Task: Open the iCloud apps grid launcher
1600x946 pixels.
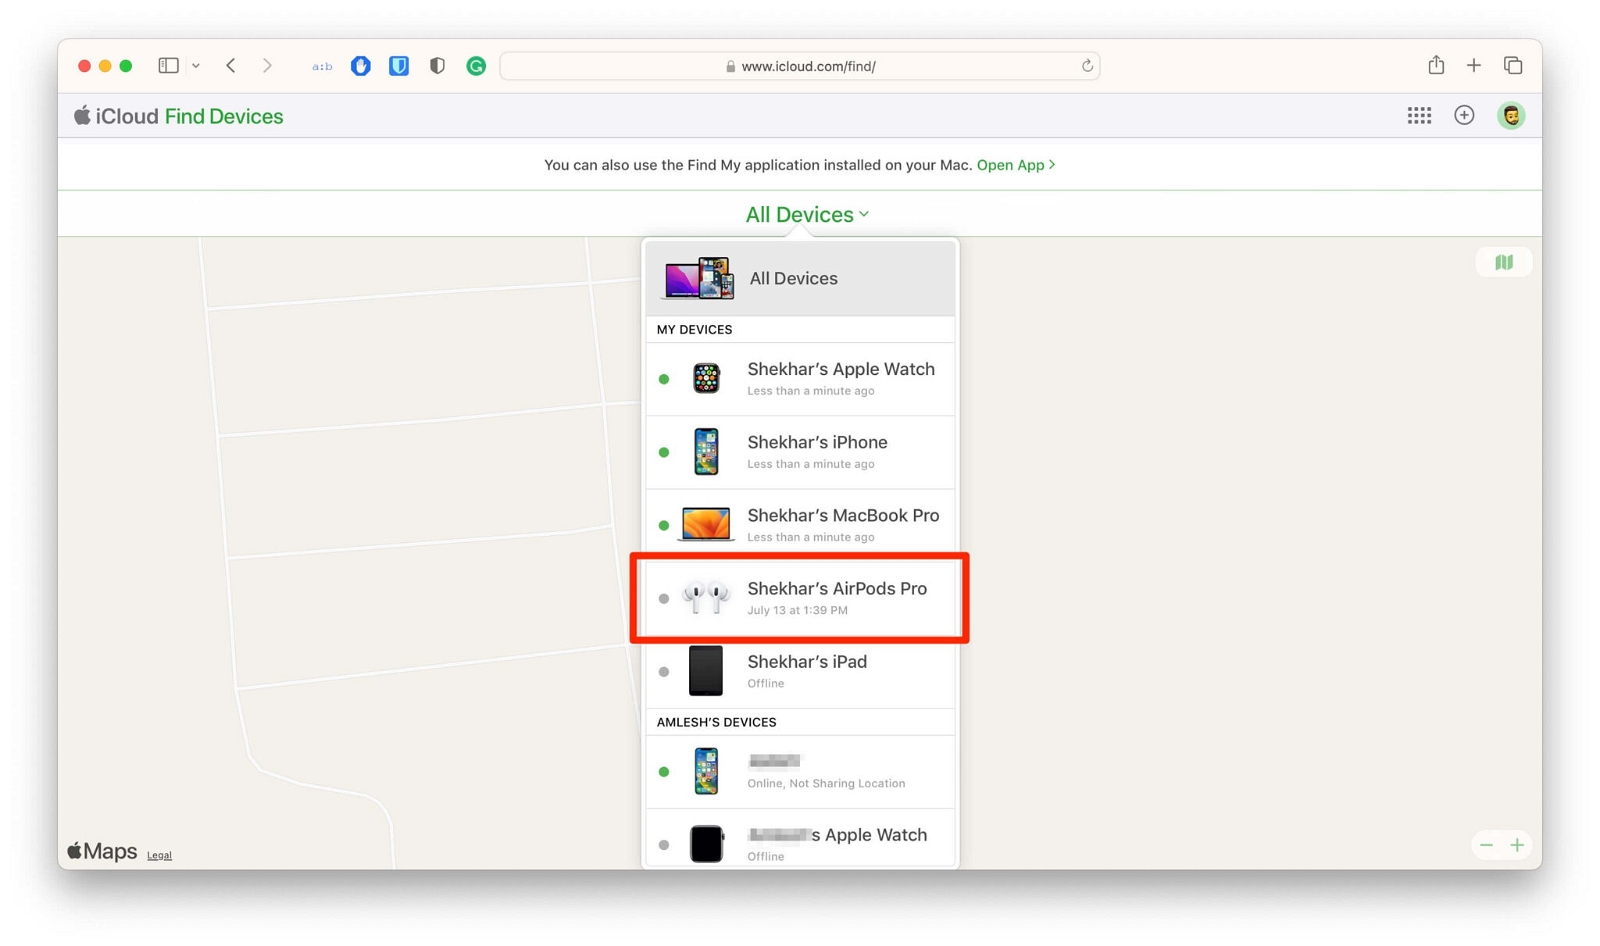Action: tap(1419, 116)
